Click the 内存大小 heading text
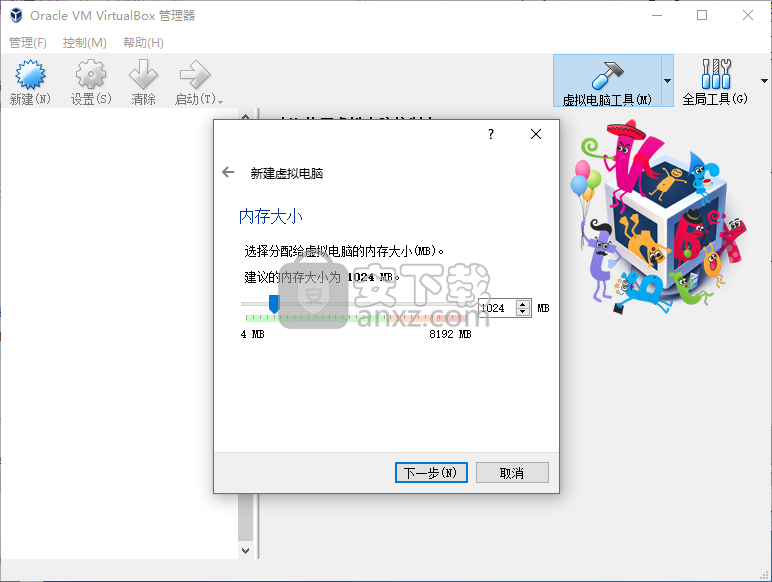 coord(270,216)
